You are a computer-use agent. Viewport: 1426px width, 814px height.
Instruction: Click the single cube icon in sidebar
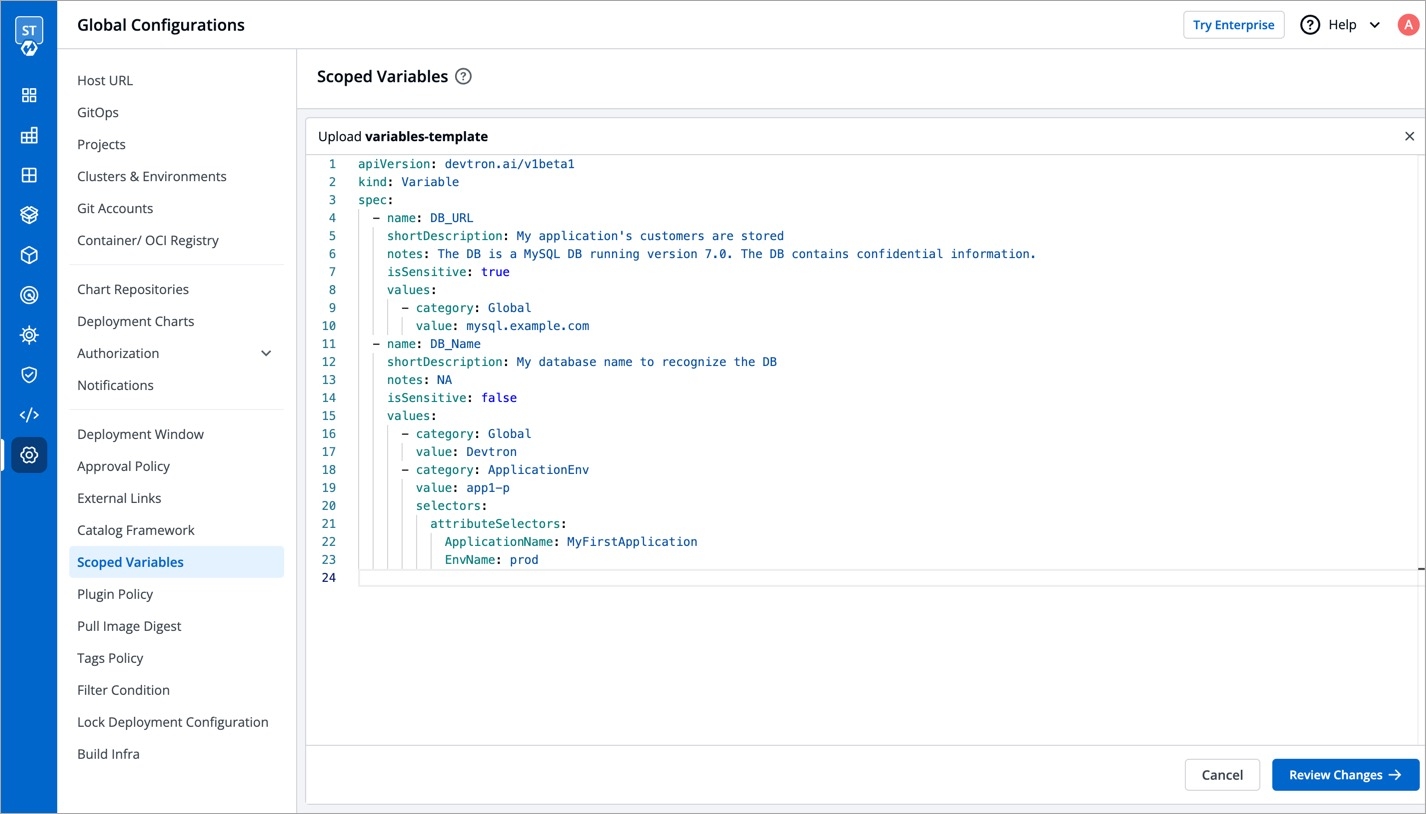click(x=29, y=255)
